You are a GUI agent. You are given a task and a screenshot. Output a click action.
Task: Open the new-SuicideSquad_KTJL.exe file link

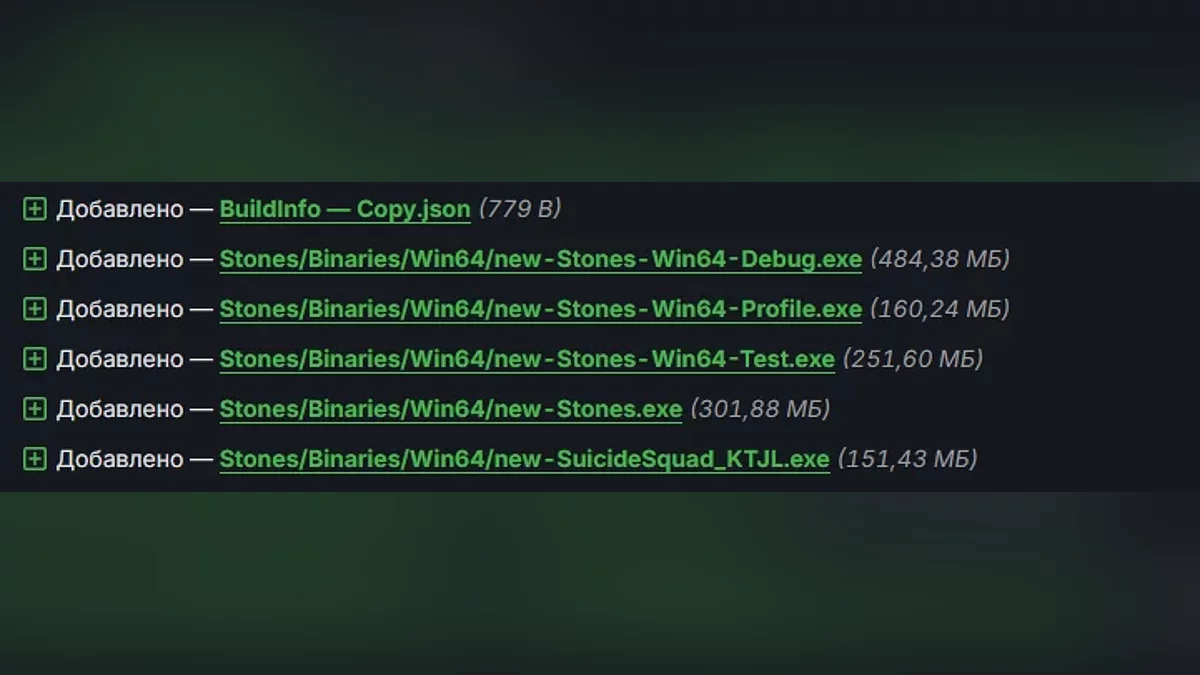(x=525, y=459)
